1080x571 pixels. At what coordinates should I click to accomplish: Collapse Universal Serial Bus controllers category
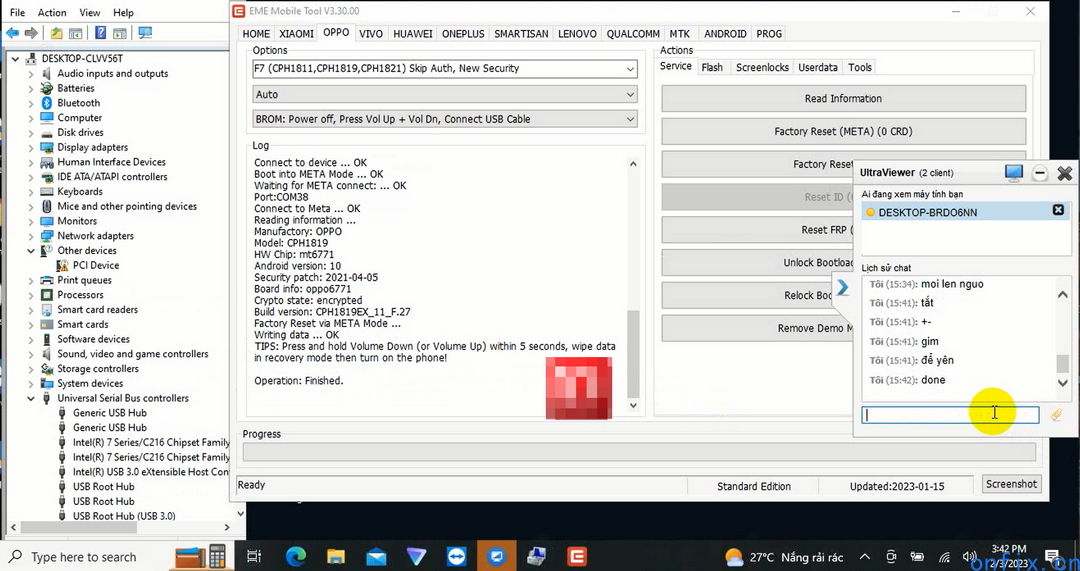(31, 398)
